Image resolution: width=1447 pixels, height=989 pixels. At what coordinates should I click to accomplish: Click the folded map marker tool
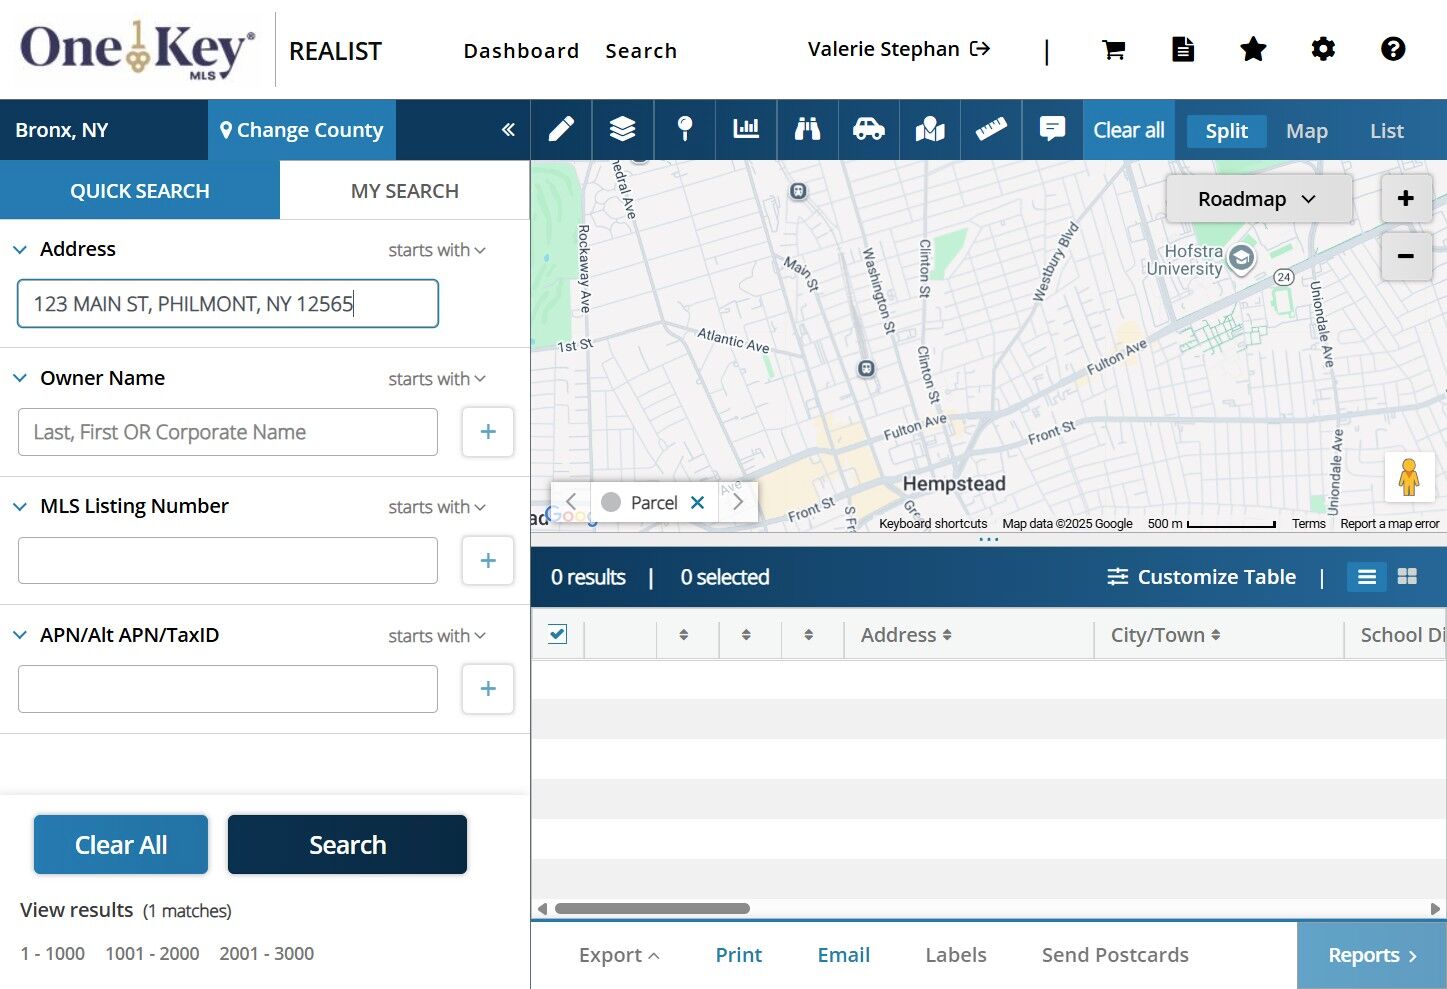click(930, 129)
